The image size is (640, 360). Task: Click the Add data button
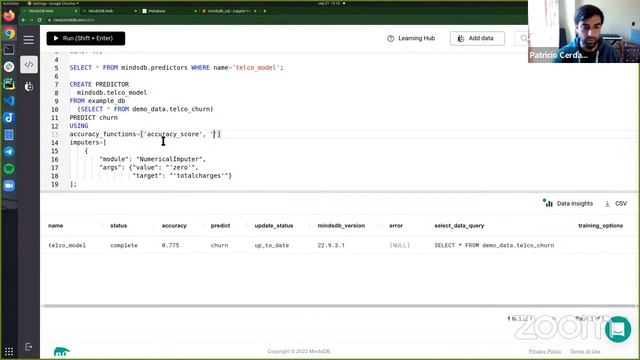(x=477, y=38)
